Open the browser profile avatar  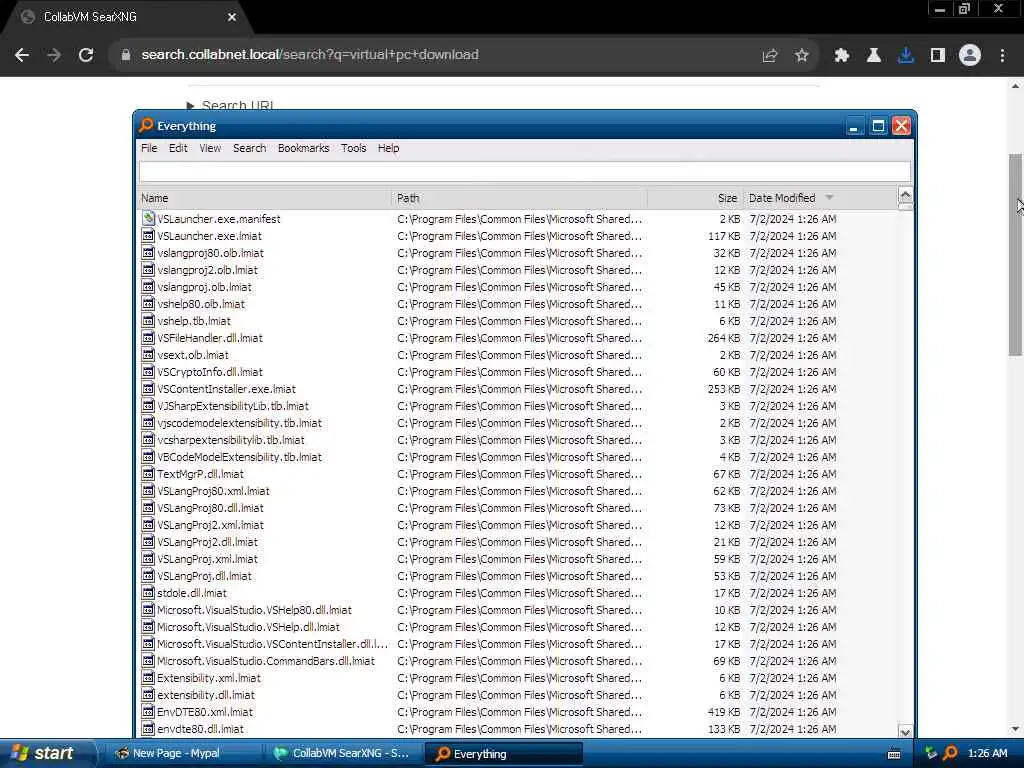click(970, 56)
